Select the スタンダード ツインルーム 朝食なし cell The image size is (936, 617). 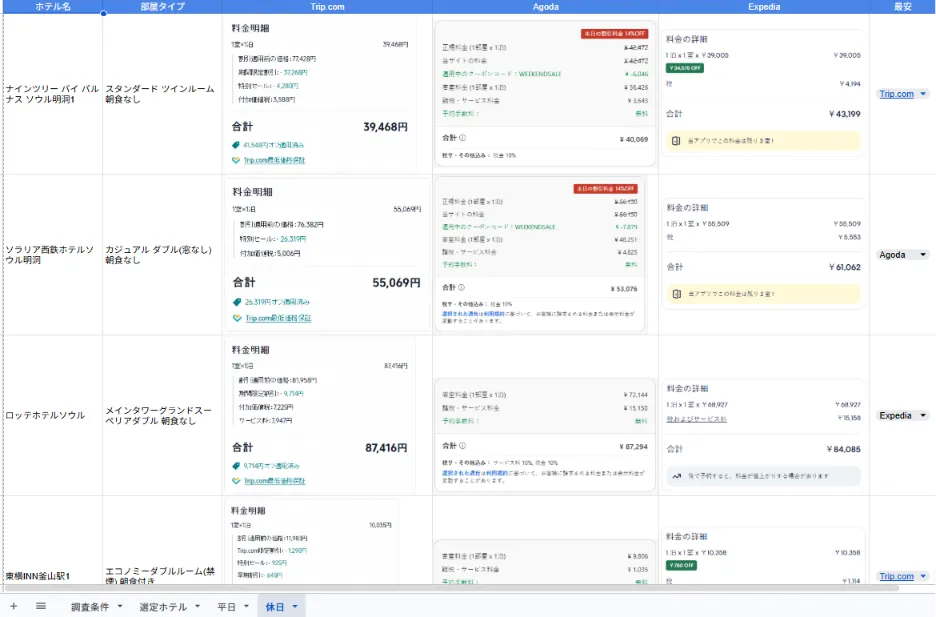162,94
